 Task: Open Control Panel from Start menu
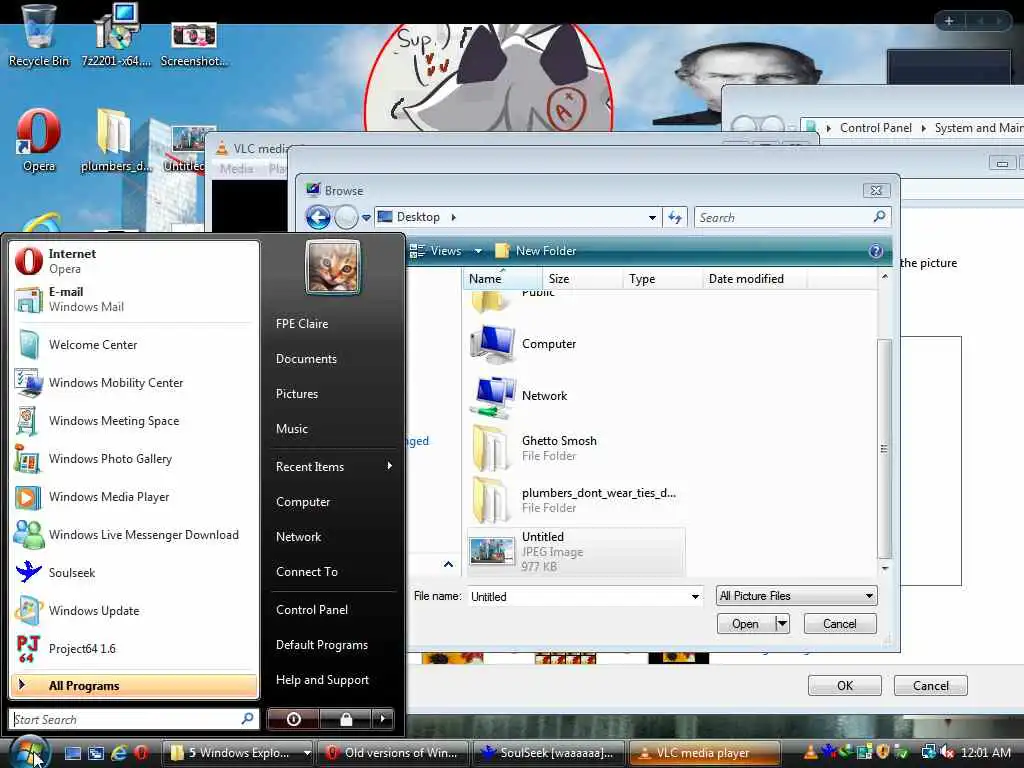[312, 609]
